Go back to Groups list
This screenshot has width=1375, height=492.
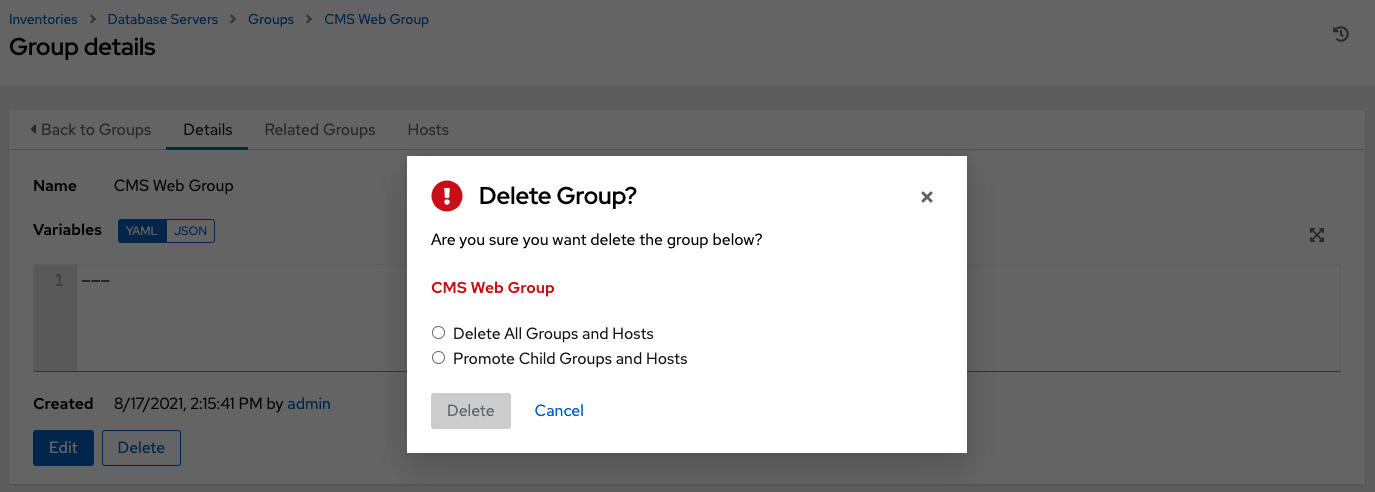coord(90,130)
